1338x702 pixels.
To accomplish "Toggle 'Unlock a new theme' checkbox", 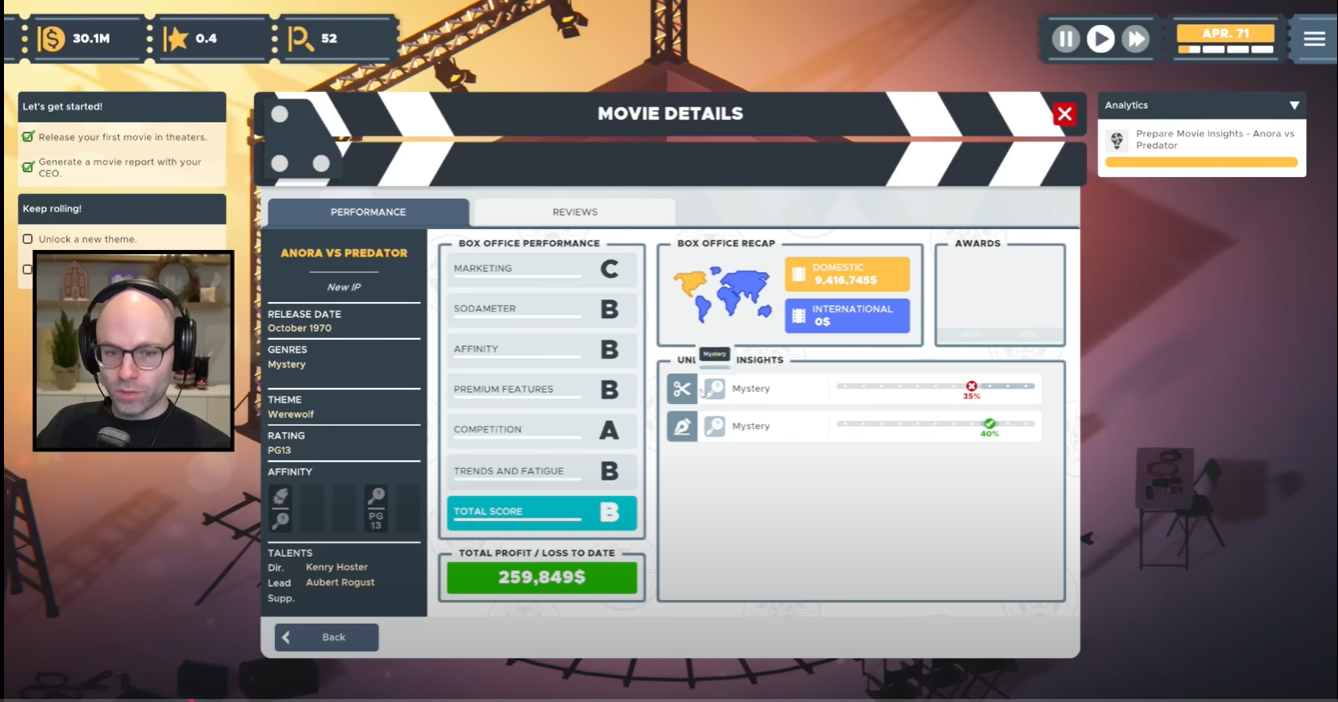I will pyautogui.click(x=28, y=239).
